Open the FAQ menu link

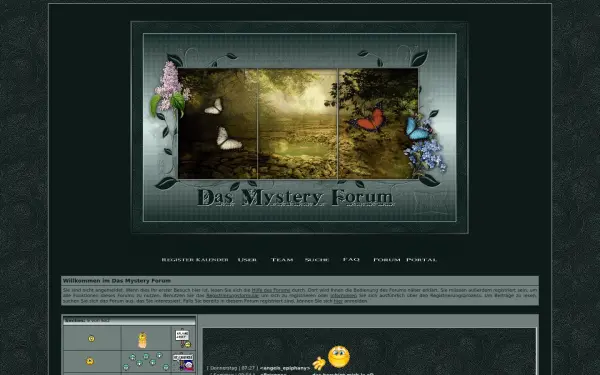click(x=351, y=259)
